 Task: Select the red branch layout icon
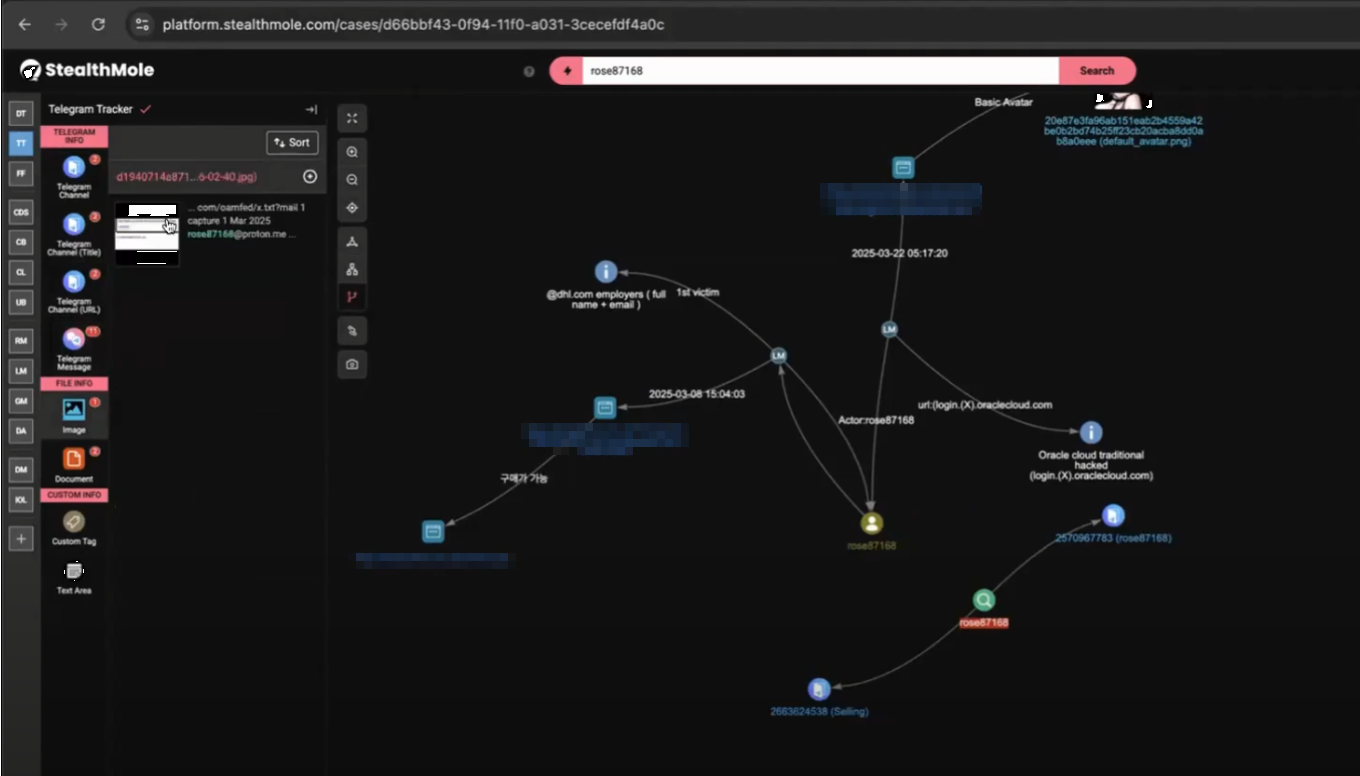pyautogui.click(x=352, y=297)
